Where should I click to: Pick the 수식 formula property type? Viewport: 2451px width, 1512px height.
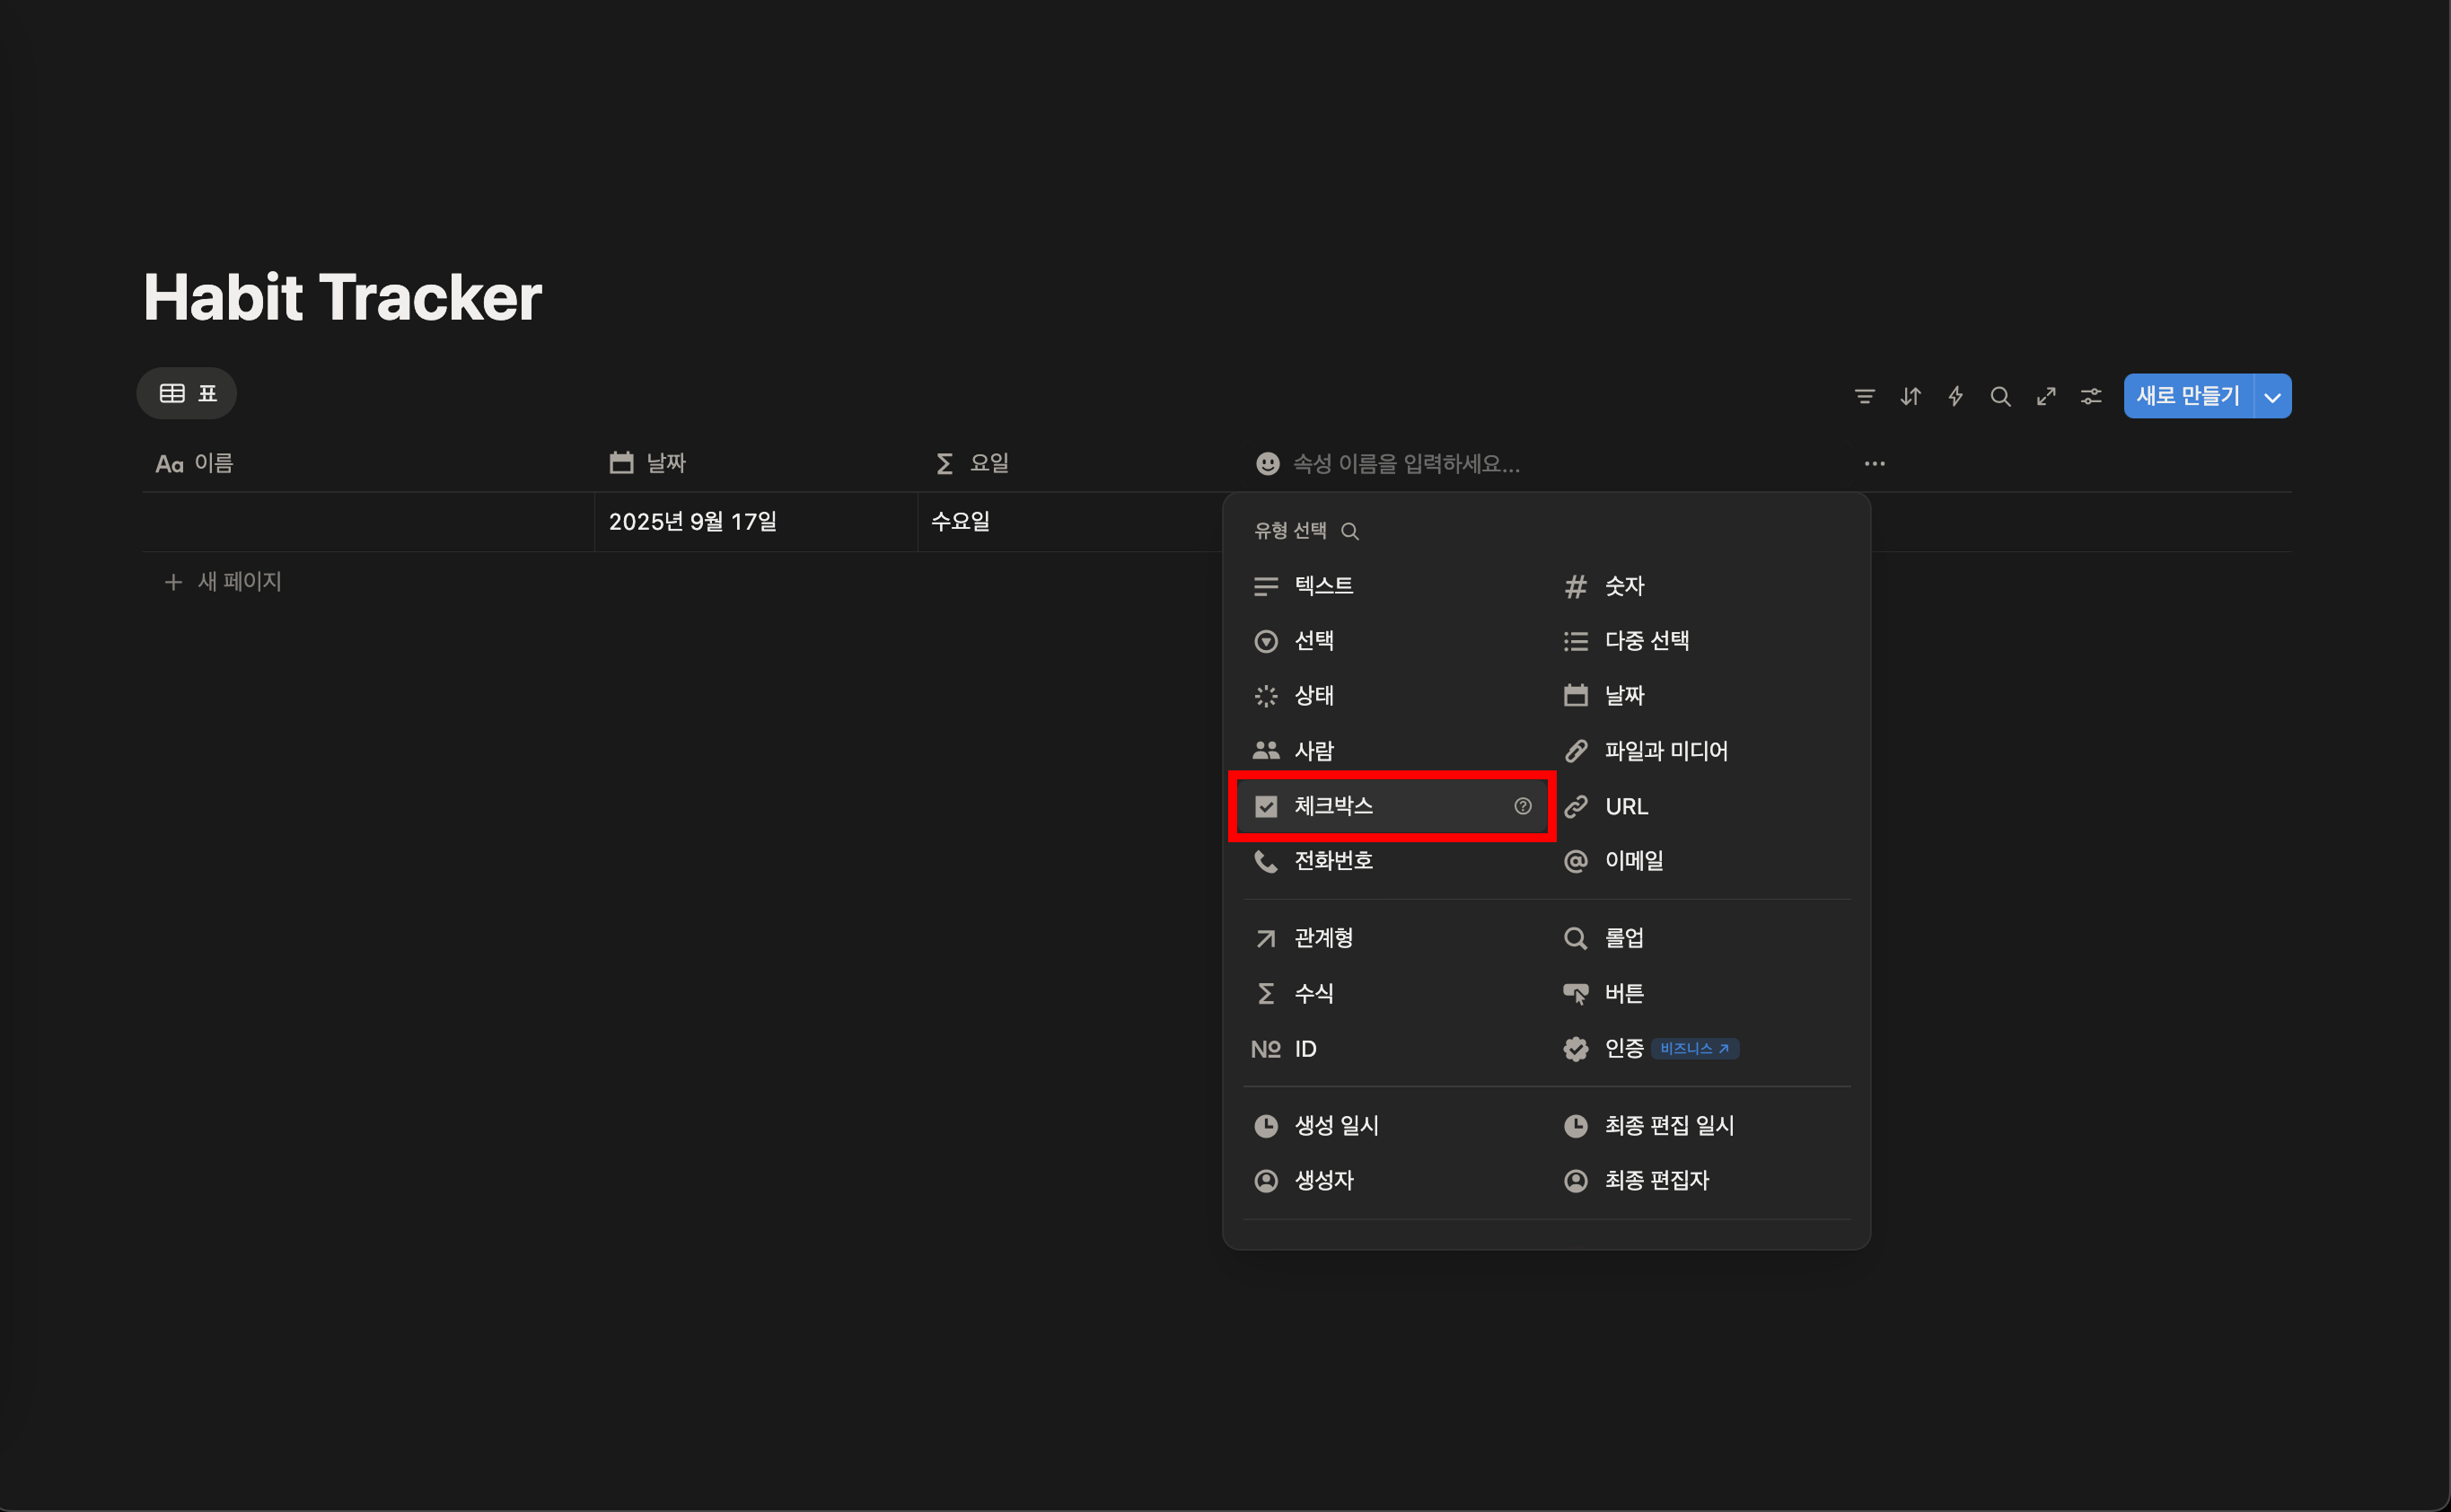point(1313,993)
